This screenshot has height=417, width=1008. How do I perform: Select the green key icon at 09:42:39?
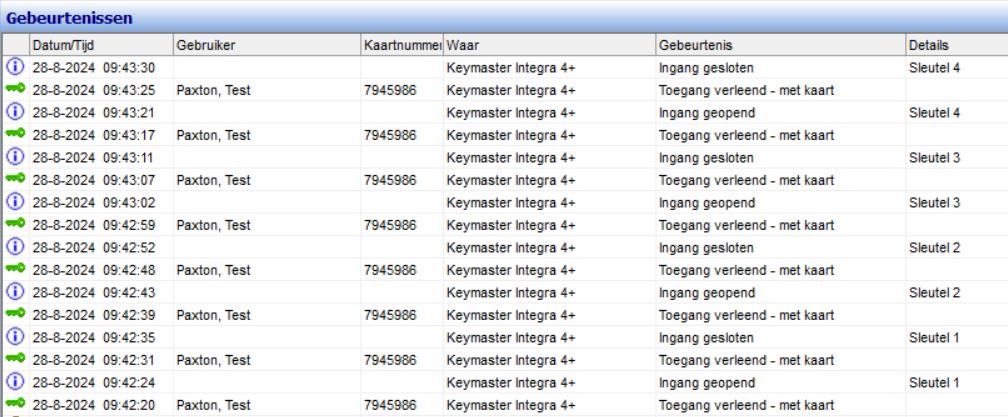pos(15,315)
